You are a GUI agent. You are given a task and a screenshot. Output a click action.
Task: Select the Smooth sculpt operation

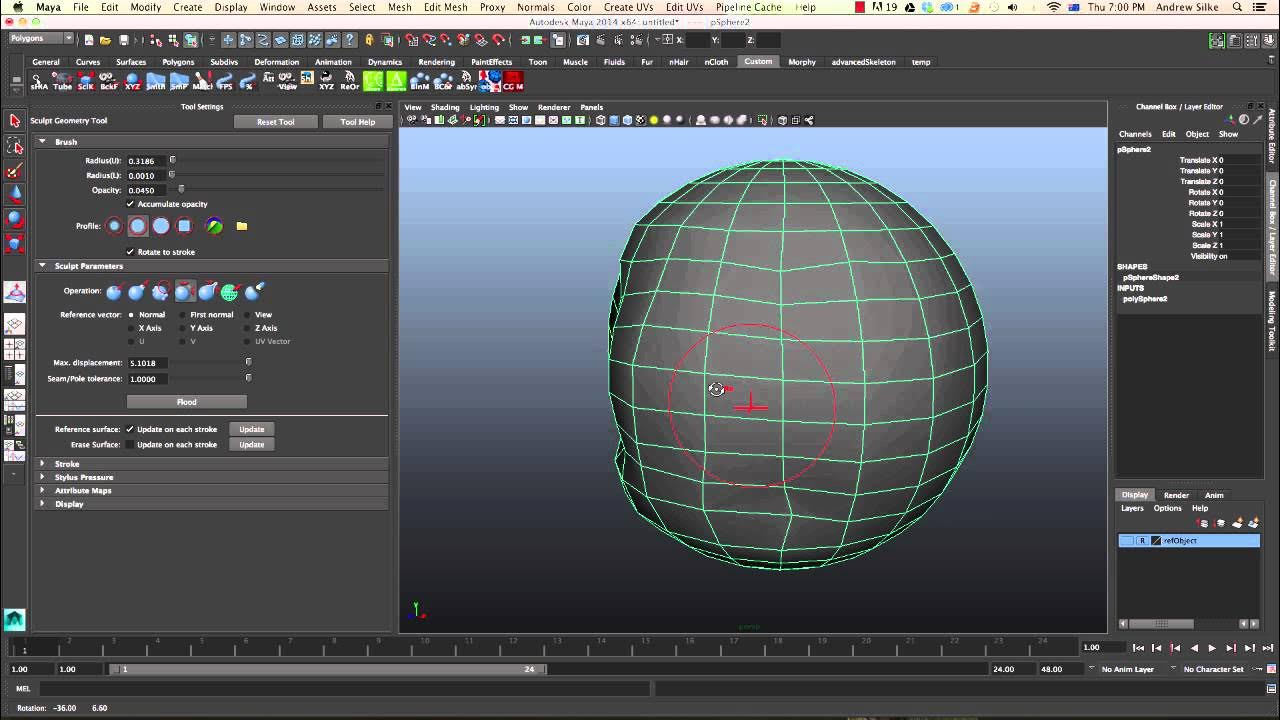161,291
